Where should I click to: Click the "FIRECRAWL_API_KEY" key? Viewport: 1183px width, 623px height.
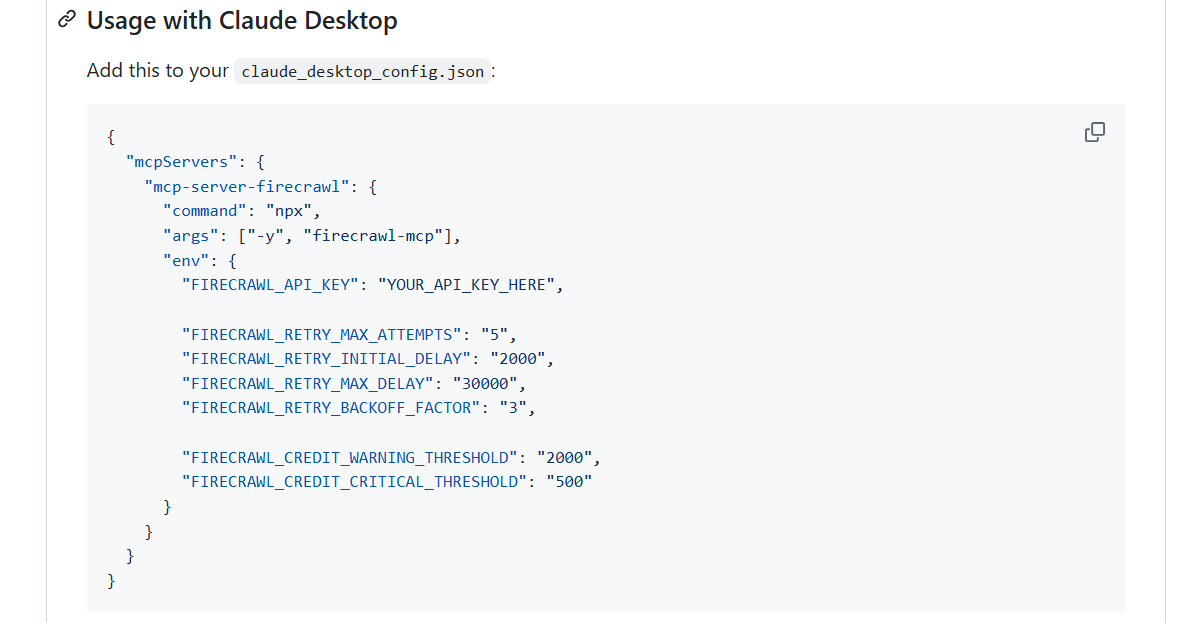pyautogui.click(x=269, y=285)
